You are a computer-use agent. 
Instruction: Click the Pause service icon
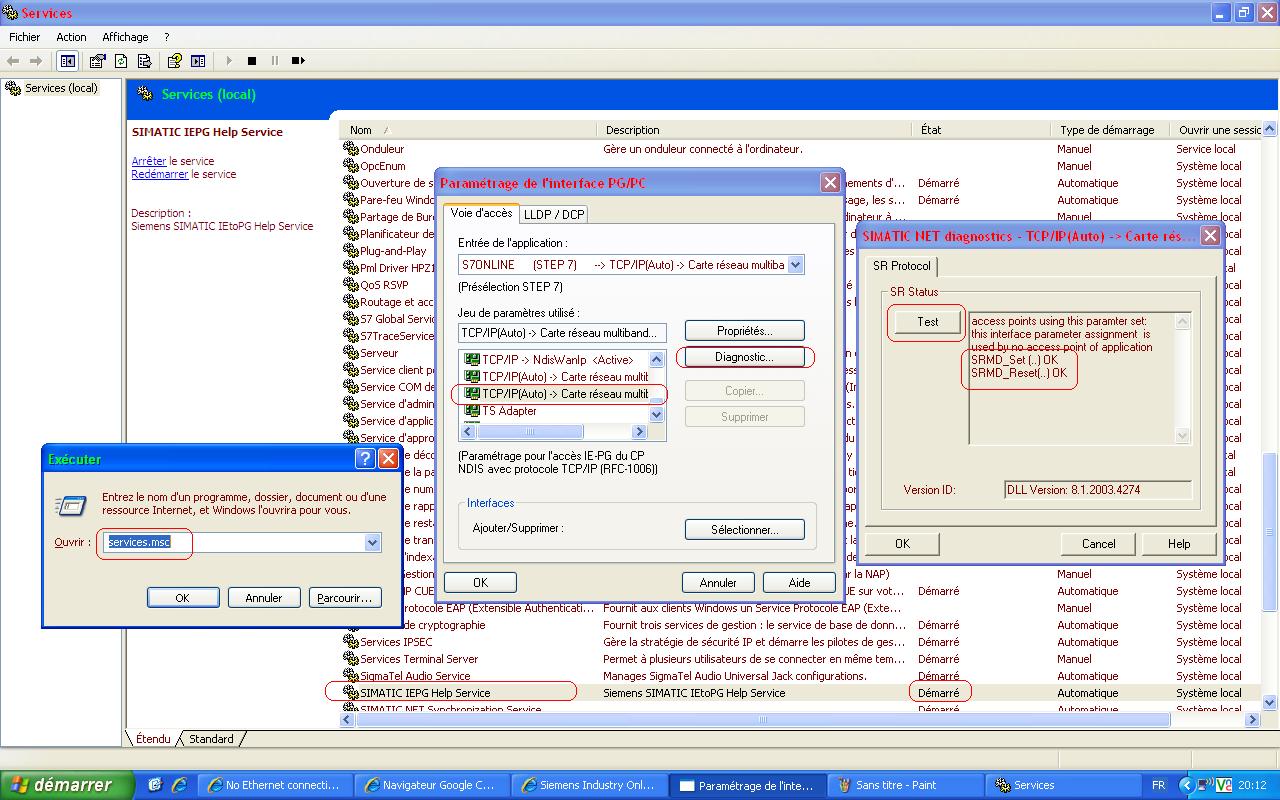tap(275, 61)
